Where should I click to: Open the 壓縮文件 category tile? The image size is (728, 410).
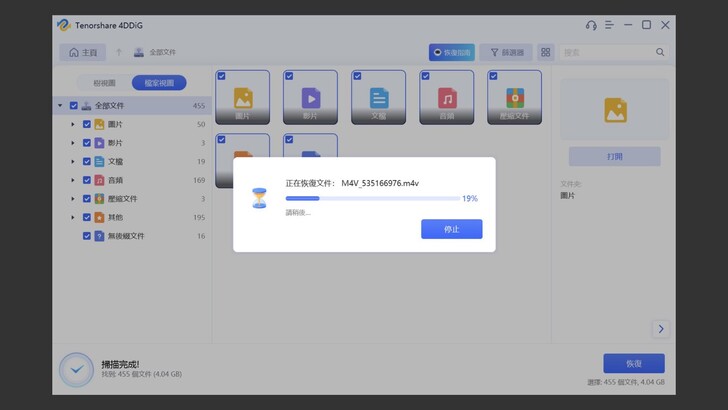pyautogui.click(x=514, y=98)
